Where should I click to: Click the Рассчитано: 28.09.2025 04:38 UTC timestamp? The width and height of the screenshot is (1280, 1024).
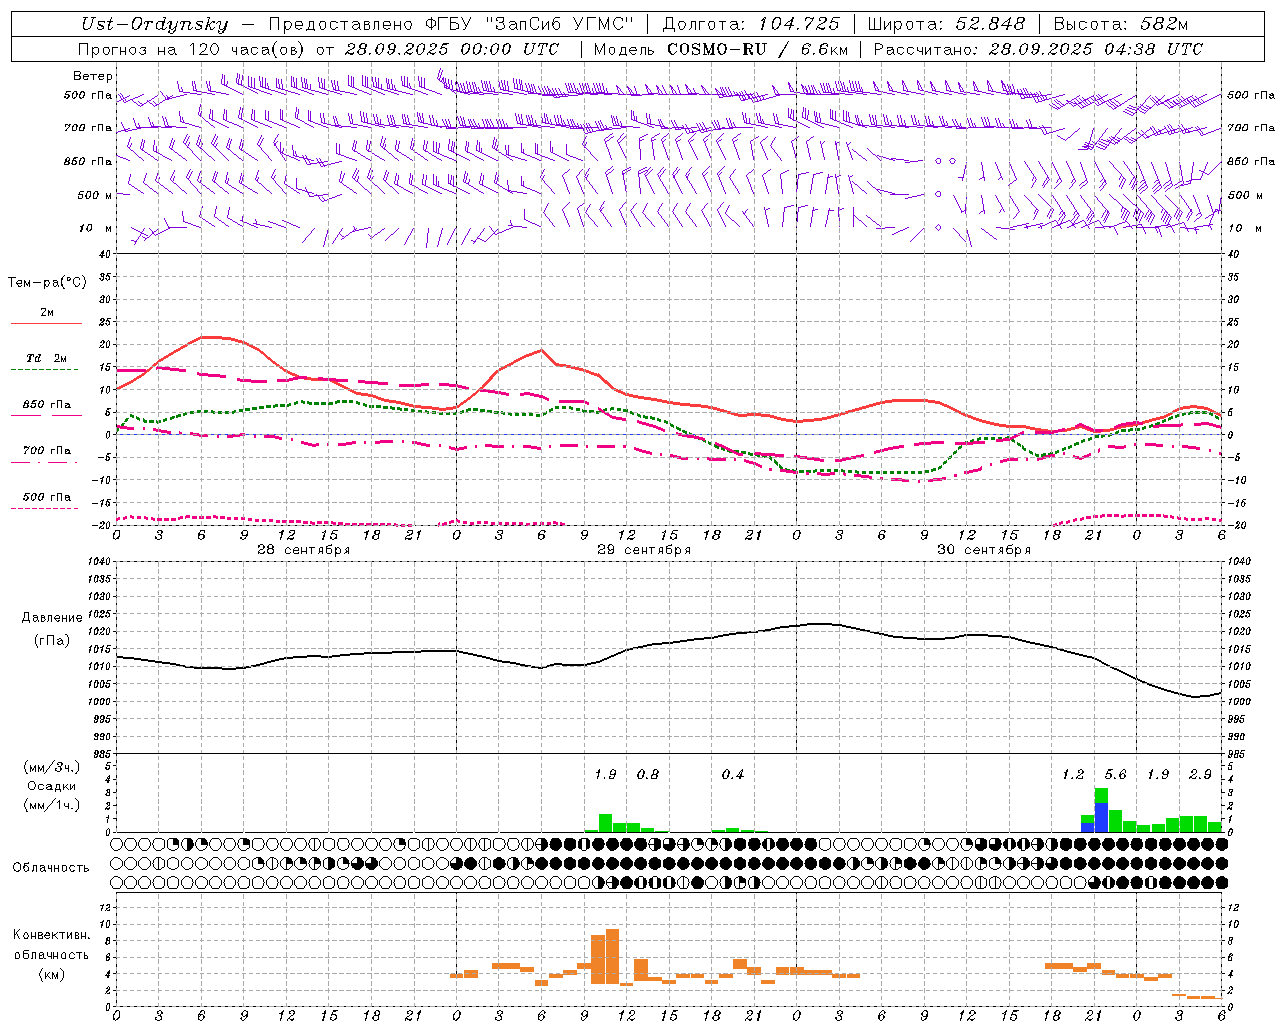(1038, 49)
